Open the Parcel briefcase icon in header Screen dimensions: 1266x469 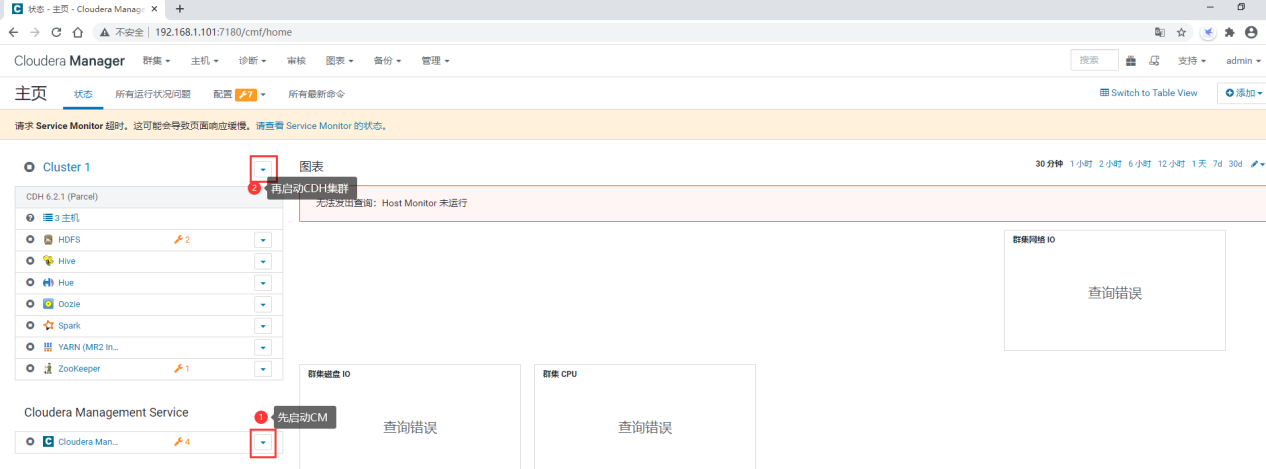pos(1131,61)
